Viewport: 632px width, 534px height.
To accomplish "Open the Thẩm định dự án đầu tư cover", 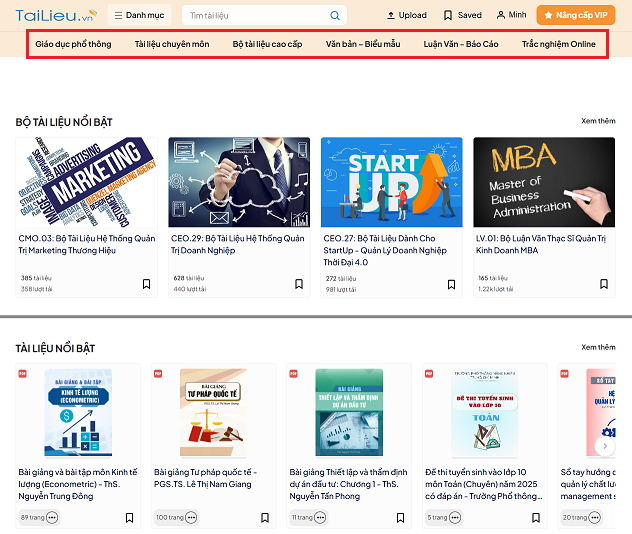I will (349, 413).
